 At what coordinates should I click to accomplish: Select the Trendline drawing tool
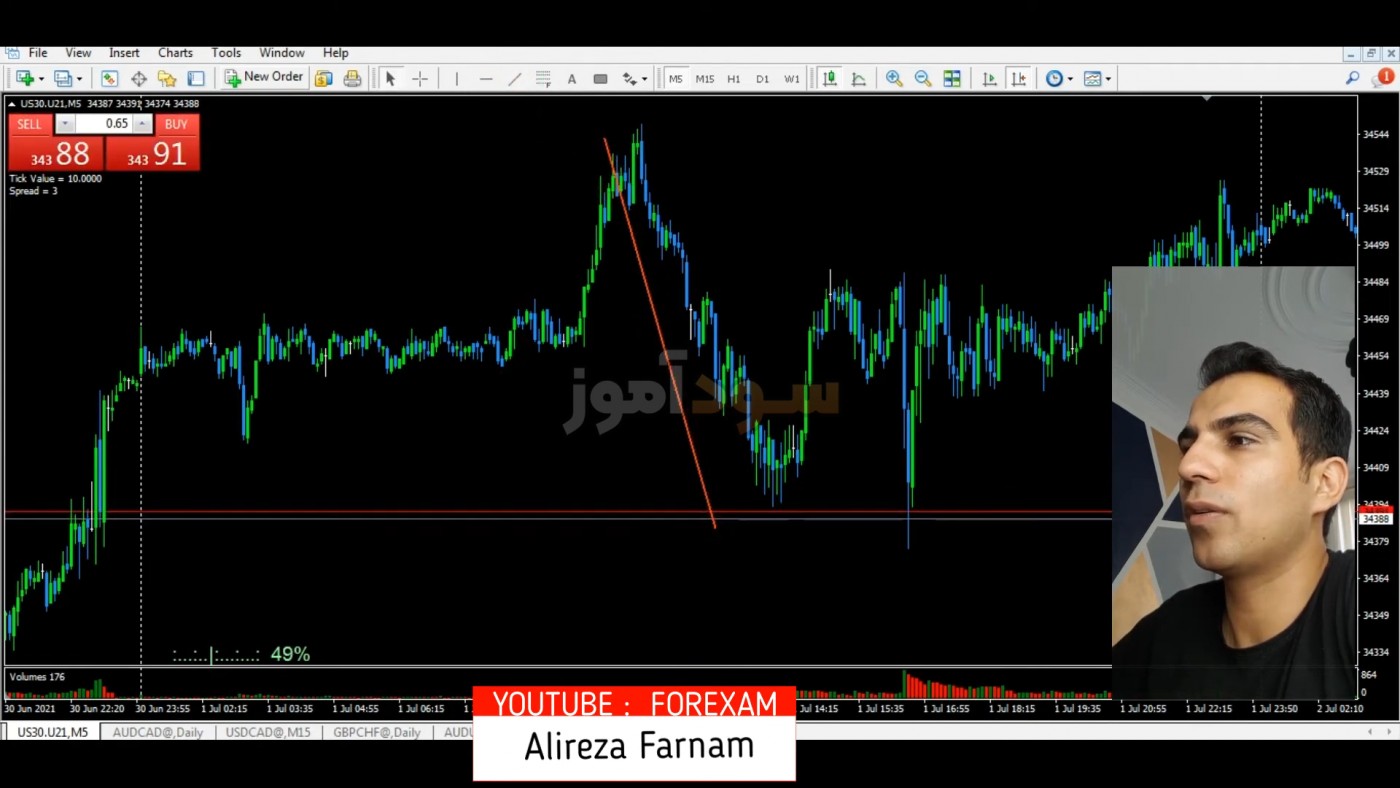point(514,78)
